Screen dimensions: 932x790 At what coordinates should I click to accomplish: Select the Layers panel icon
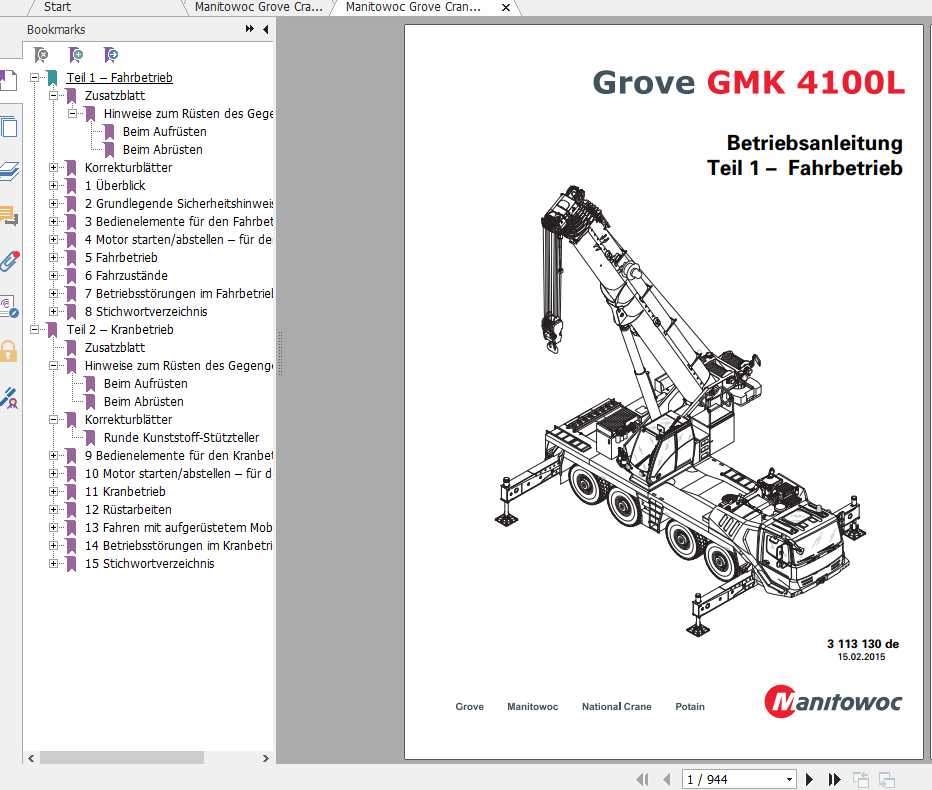point(11,172)
